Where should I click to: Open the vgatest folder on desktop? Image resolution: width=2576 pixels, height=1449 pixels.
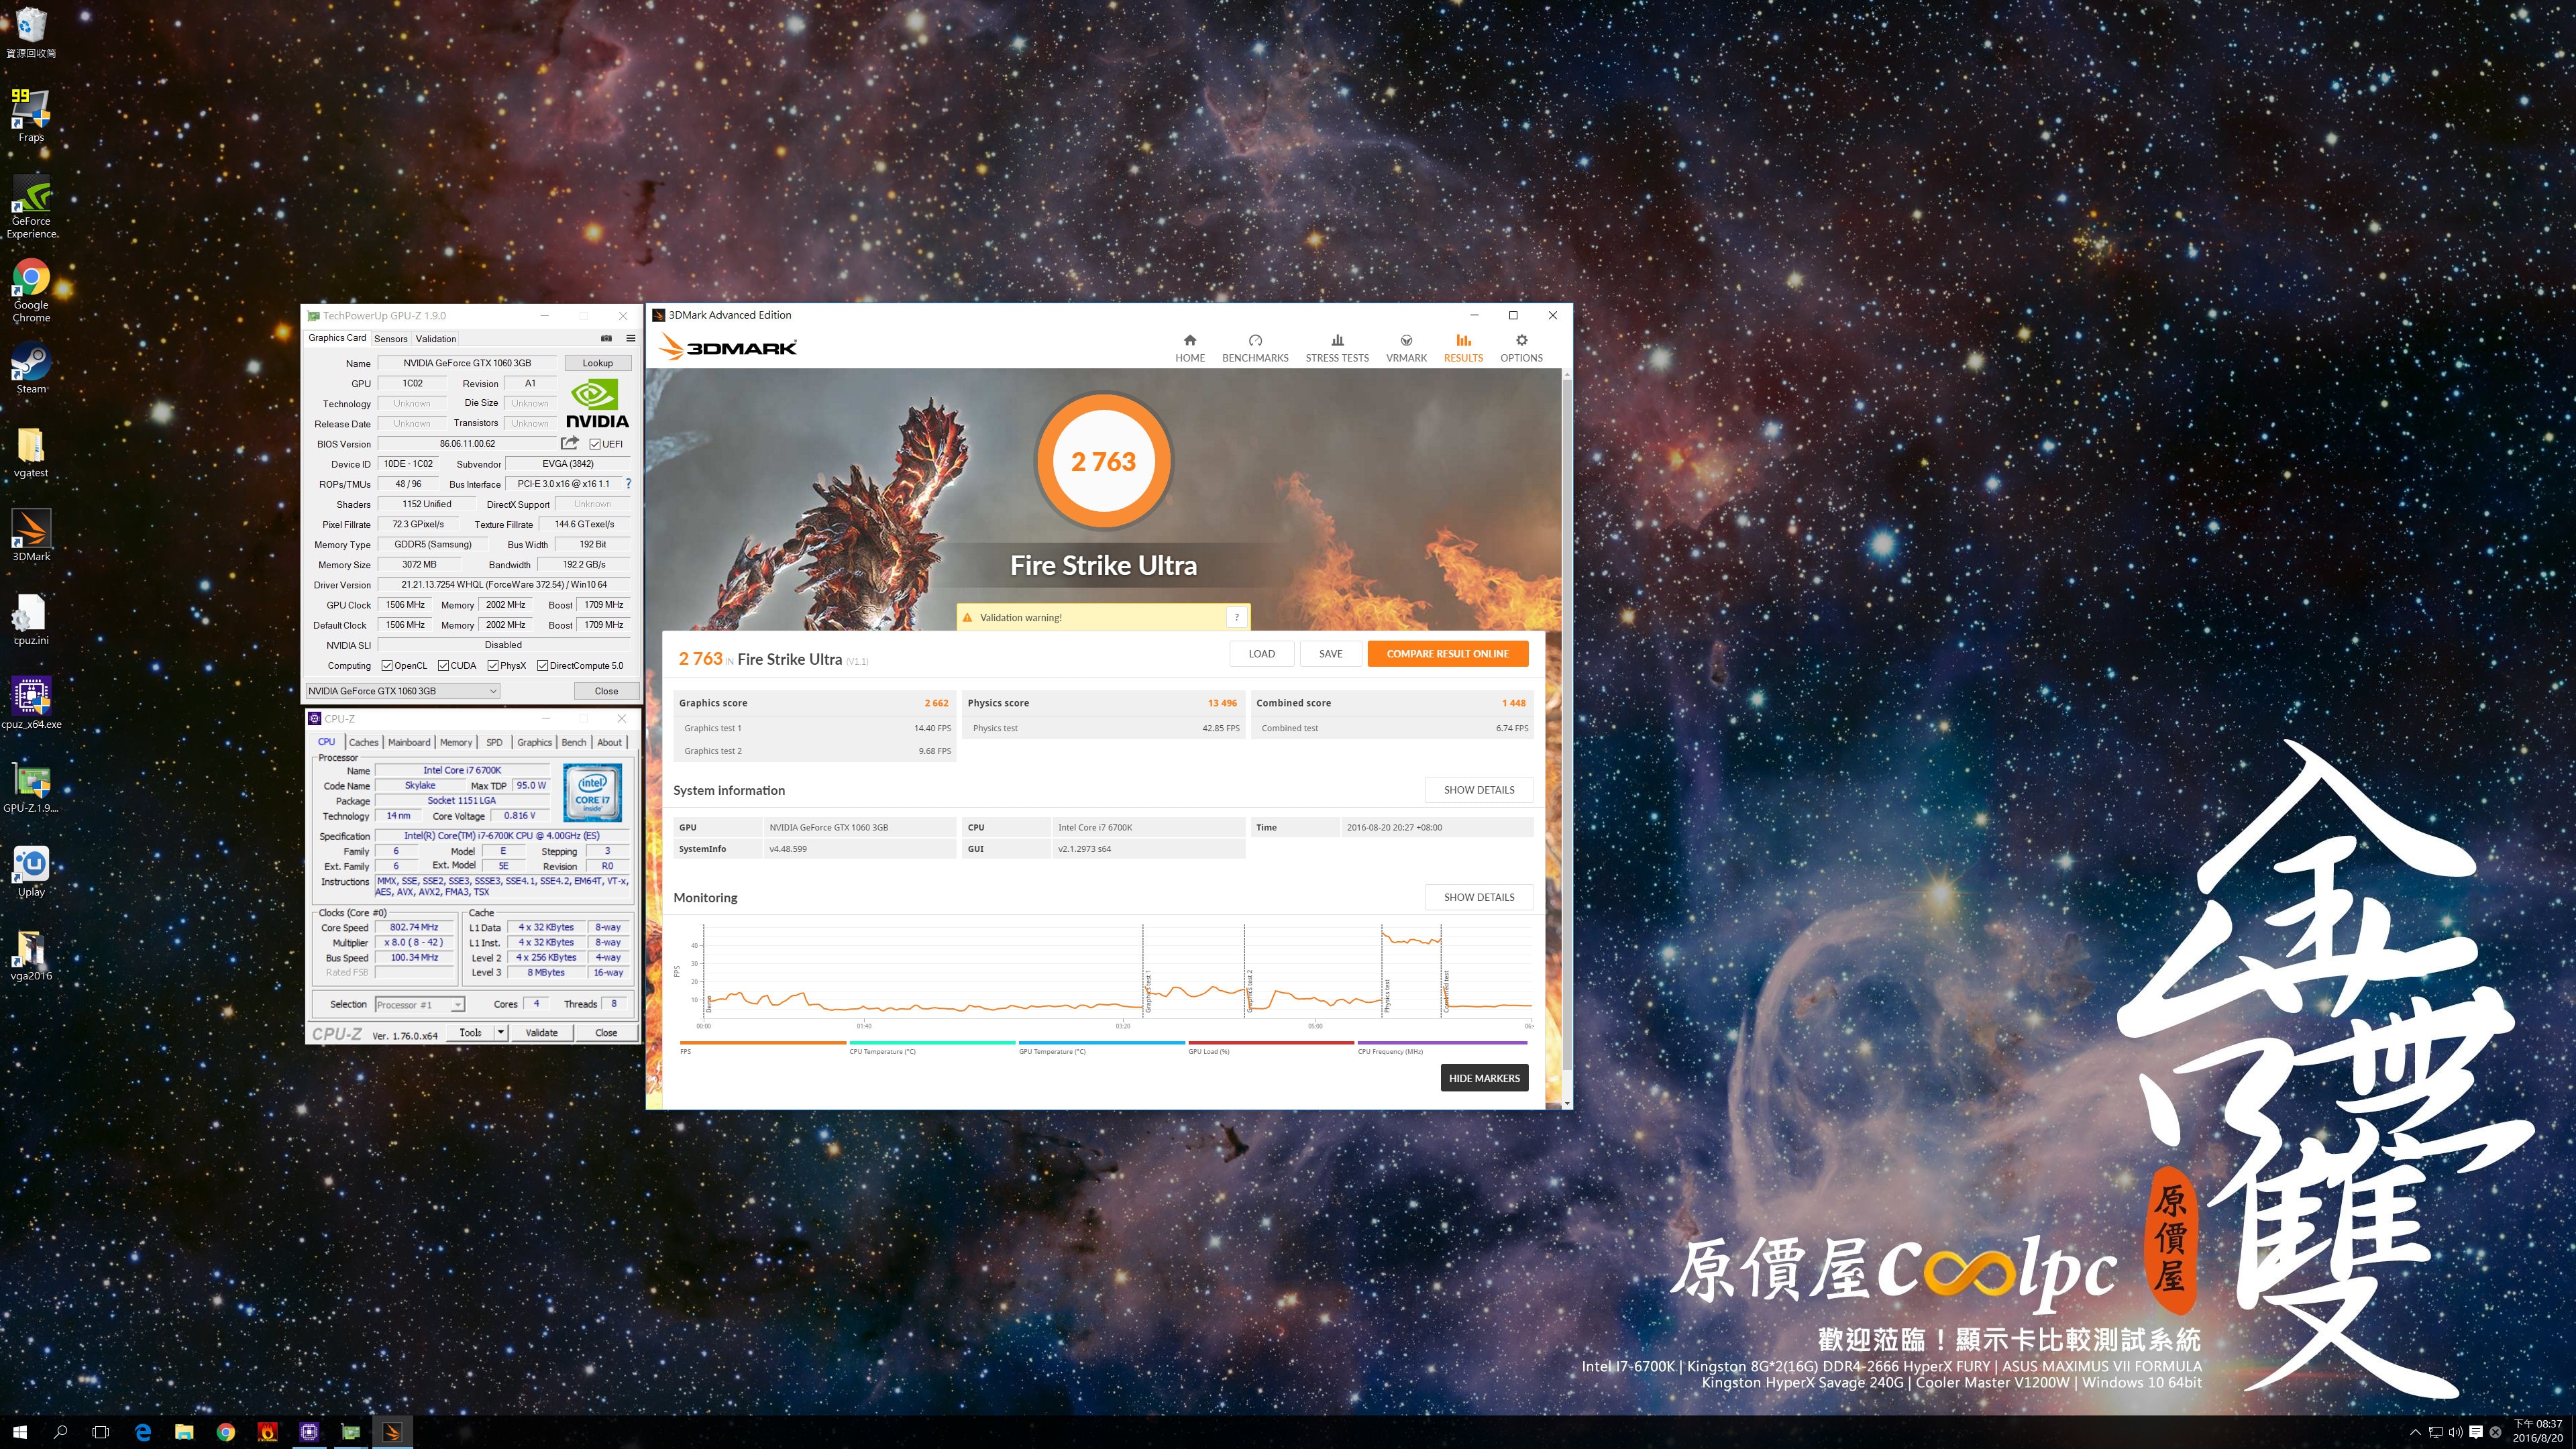pyautogui.click(x=31, y=452)
